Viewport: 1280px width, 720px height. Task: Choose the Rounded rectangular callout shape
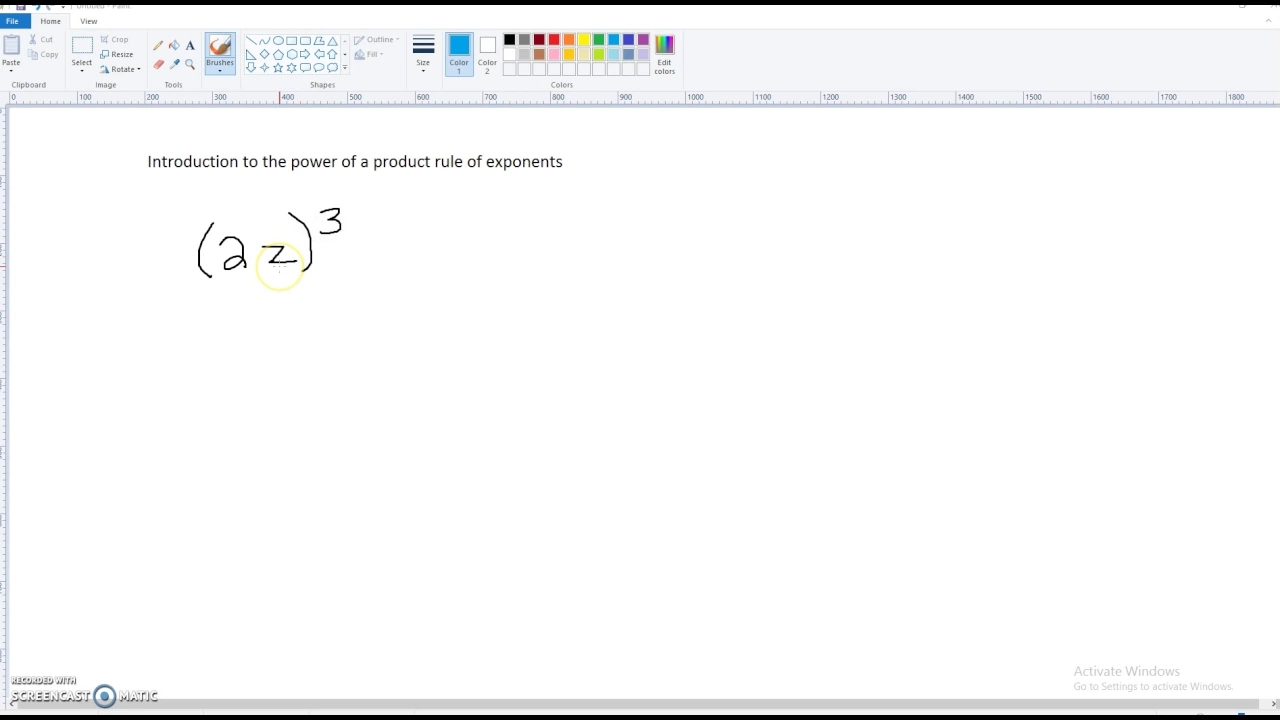coord(305,67)
